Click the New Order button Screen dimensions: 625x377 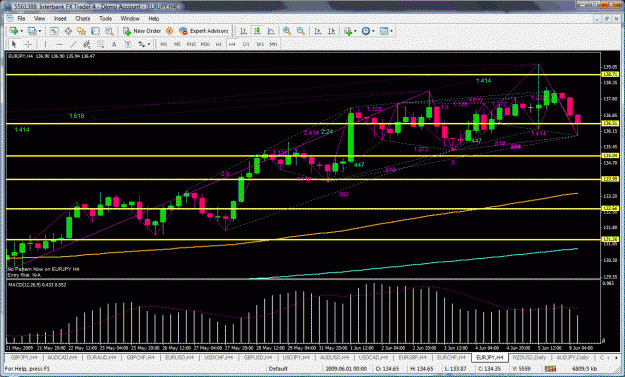[x=142, y=31]
